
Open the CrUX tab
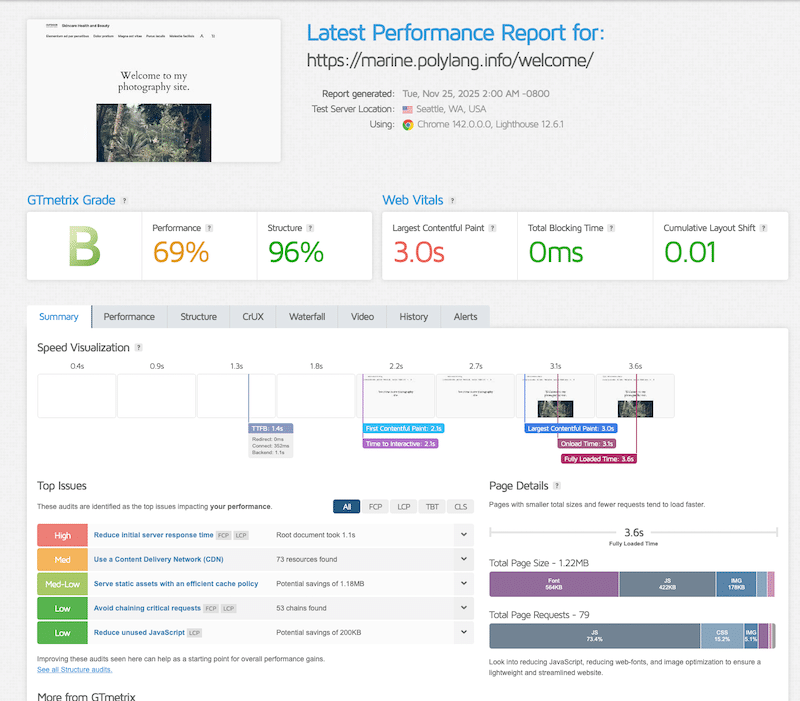(x=252, y=316)
